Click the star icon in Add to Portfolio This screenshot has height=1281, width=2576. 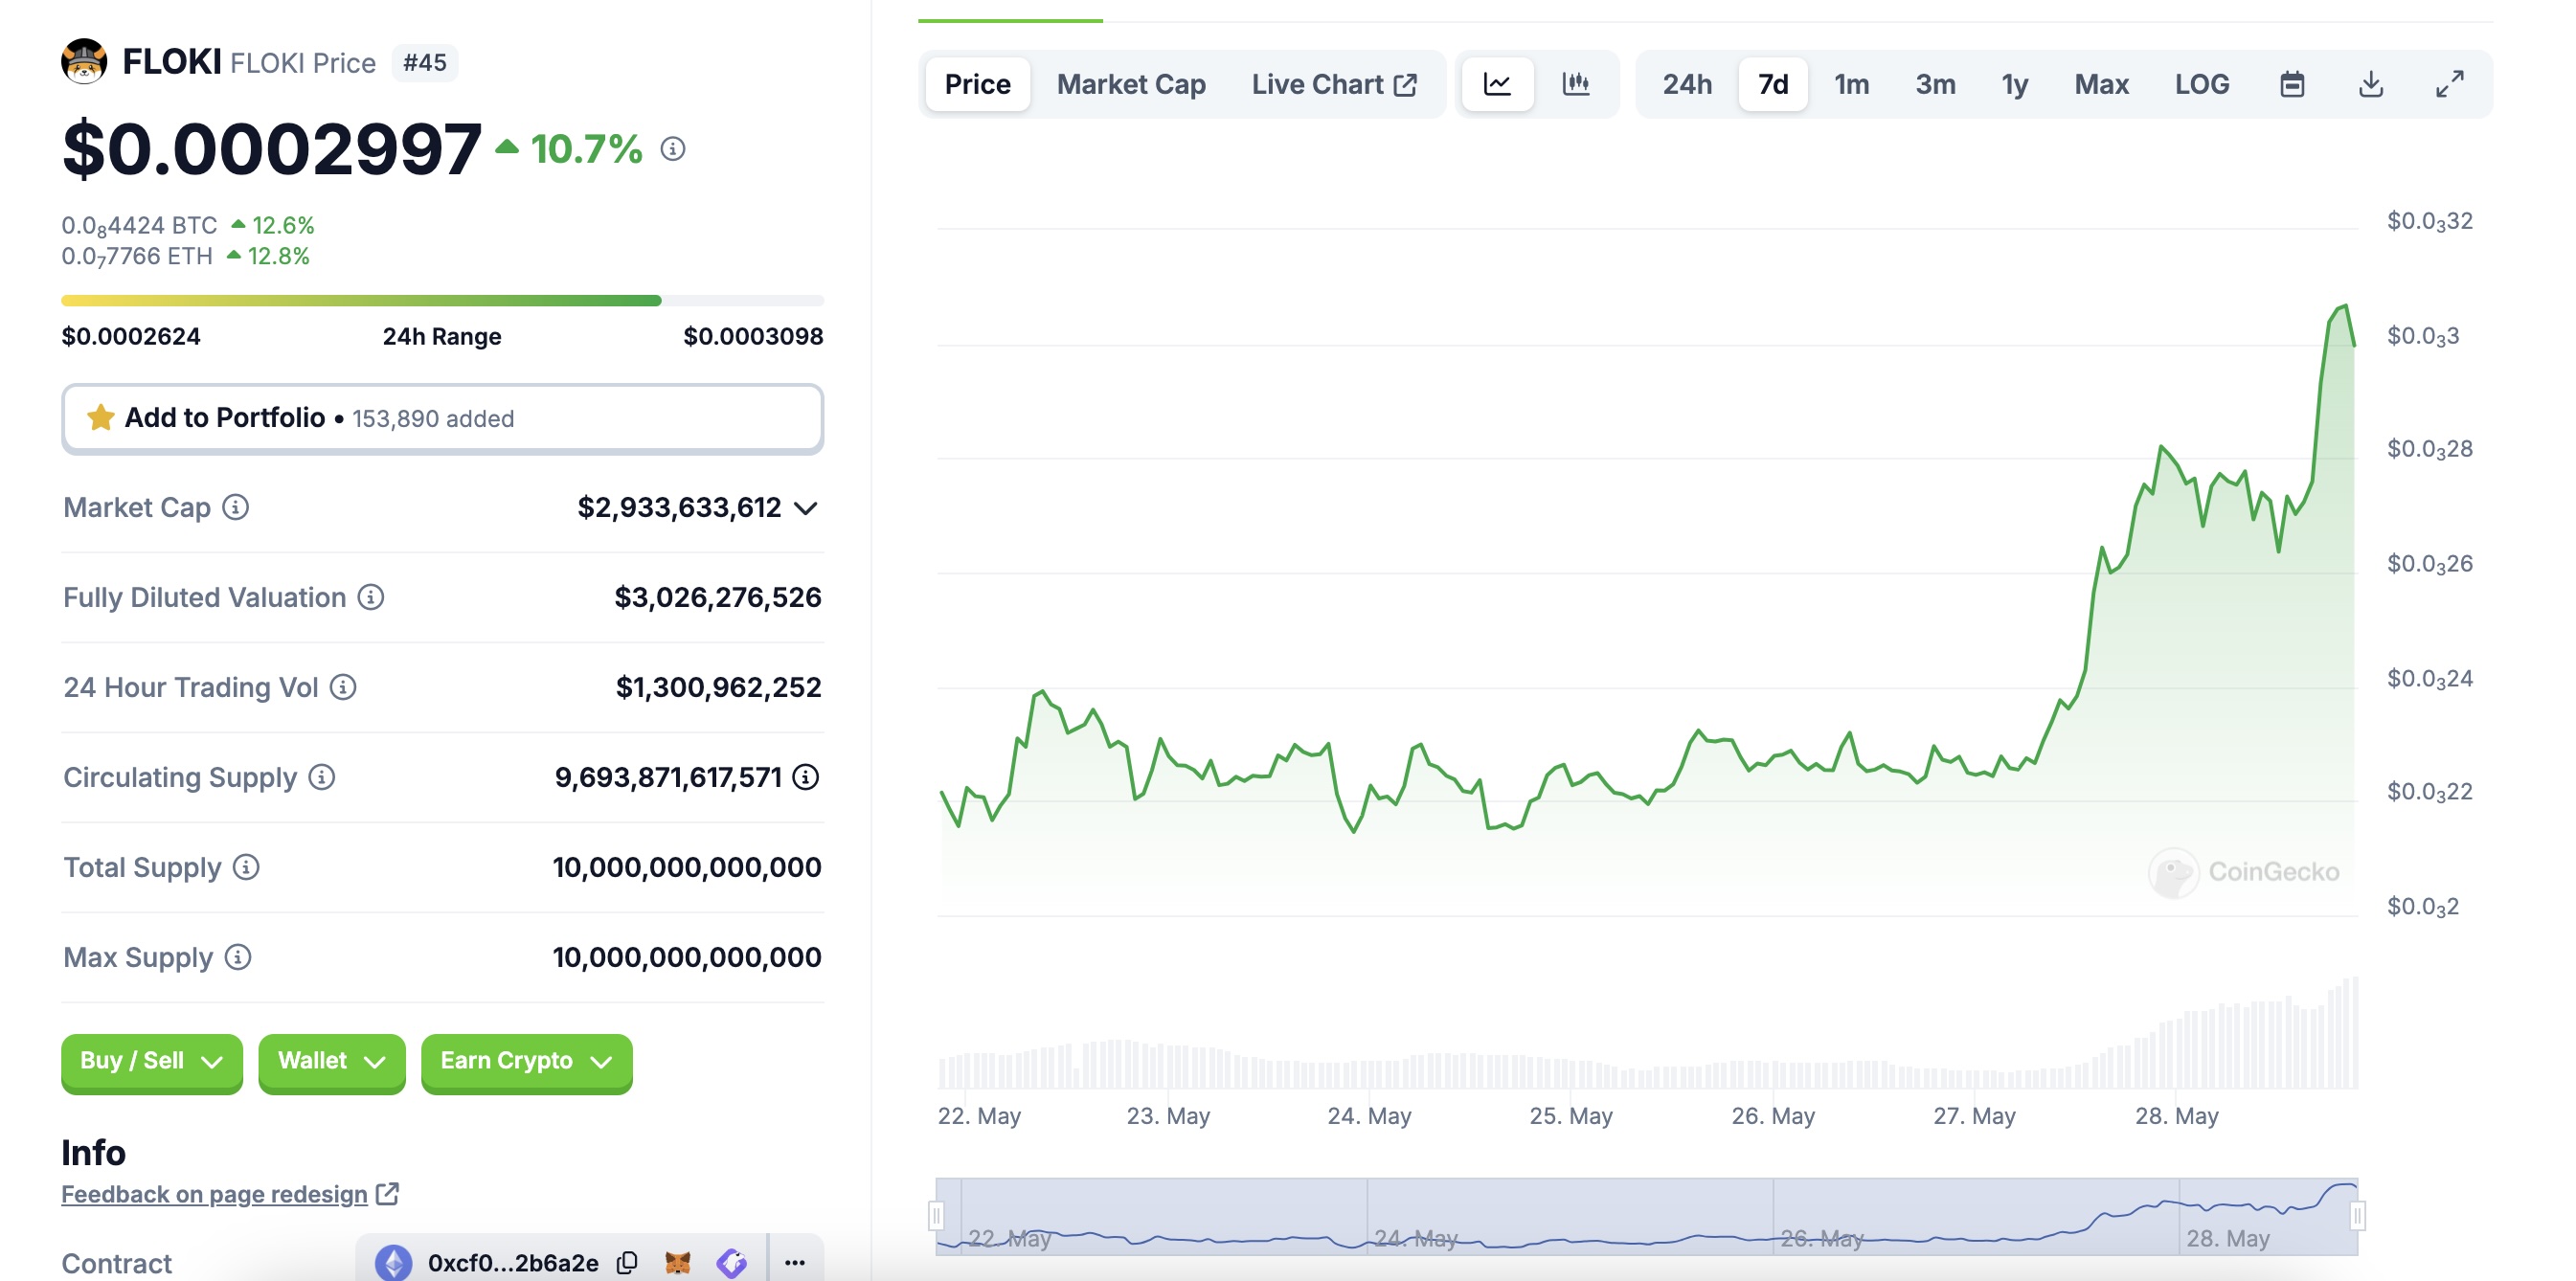[100, 418]
